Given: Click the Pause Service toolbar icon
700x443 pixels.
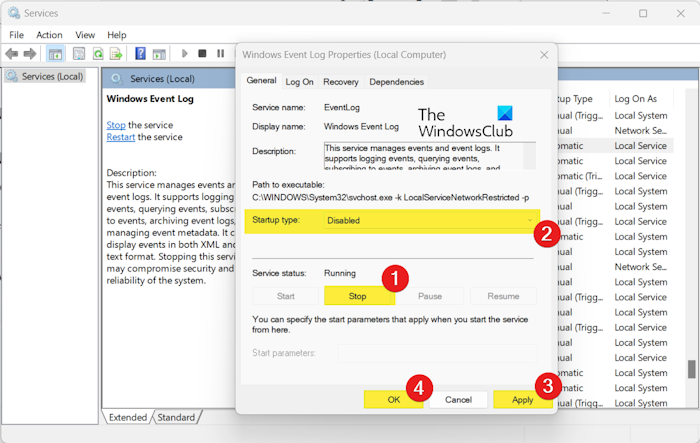Looking at the screenshot, I should [x=221, y=54].
